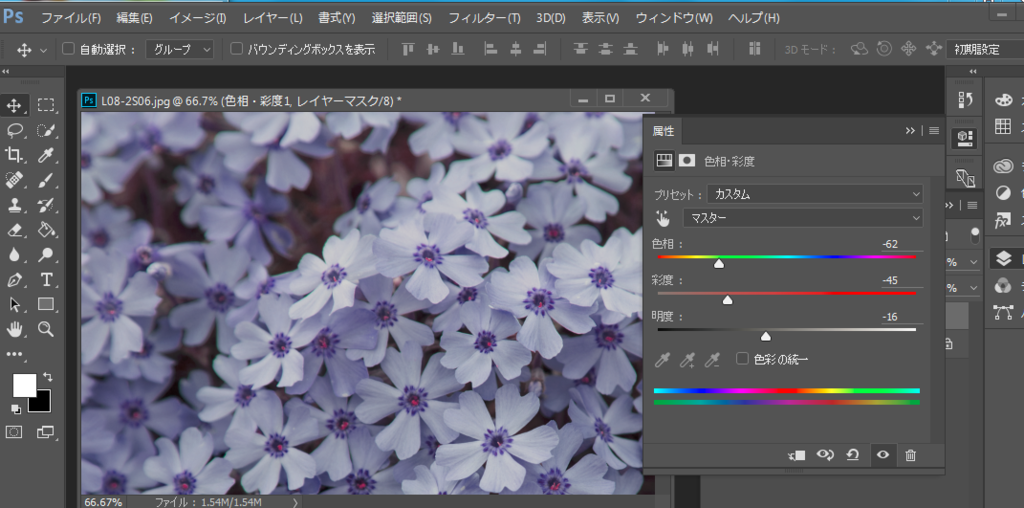
Task: Reset to default foreground and background colors
Action: 16,409
